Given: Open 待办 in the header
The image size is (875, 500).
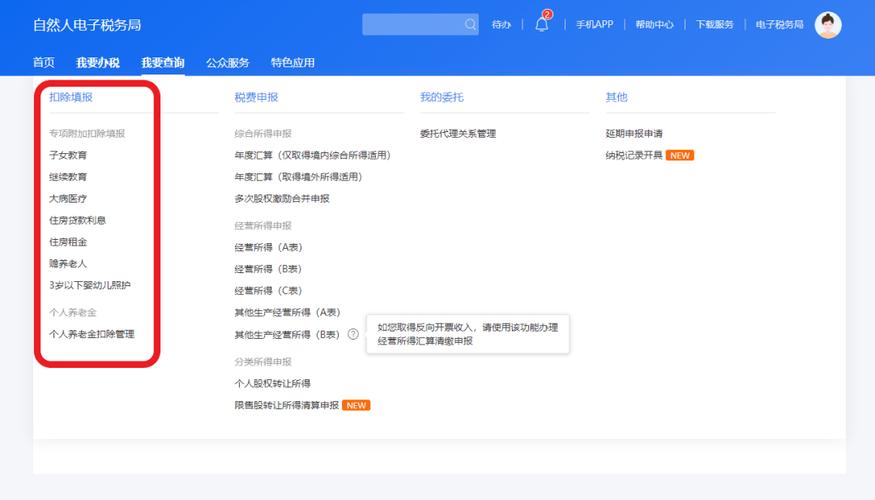Looking at the screenshot, I should (x=501, y=25).
